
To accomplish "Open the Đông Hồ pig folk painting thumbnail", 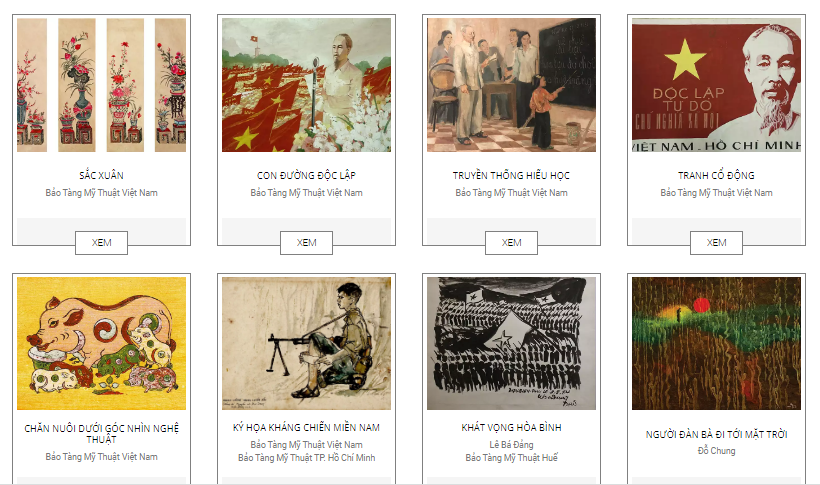I will tap(101, 343).
